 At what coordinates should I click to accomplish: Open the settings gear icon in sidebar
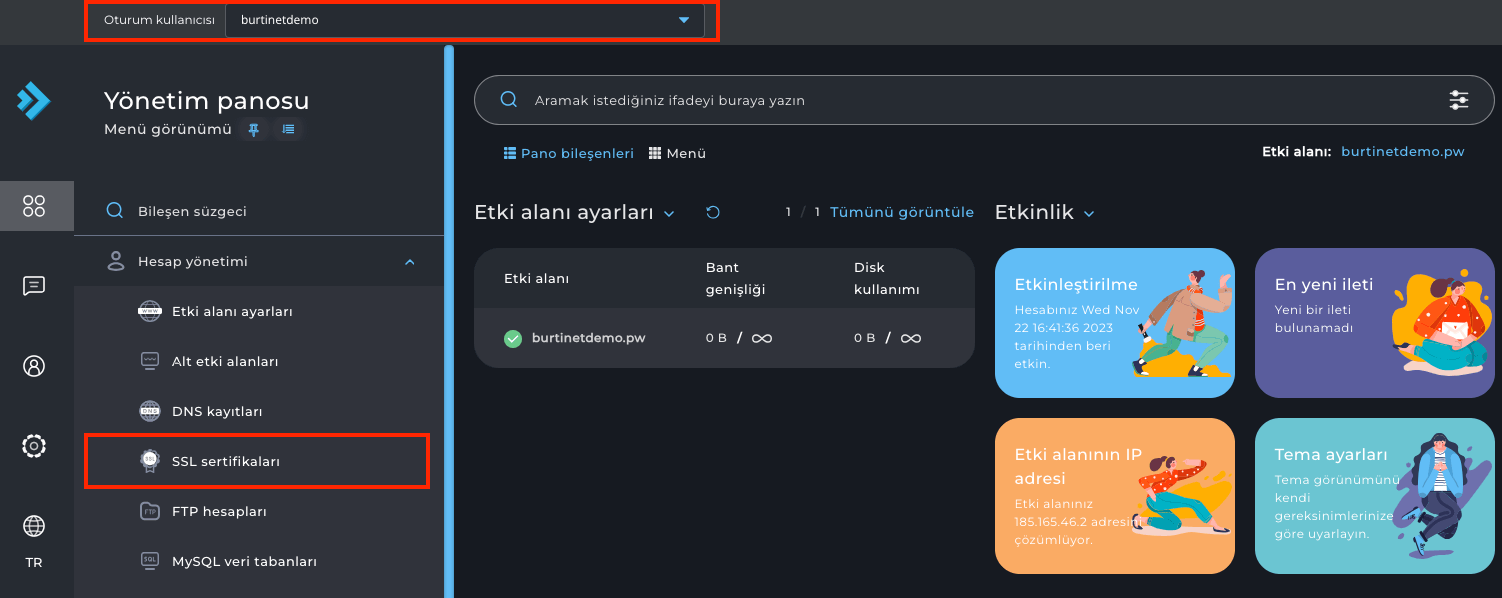(34, 446)
